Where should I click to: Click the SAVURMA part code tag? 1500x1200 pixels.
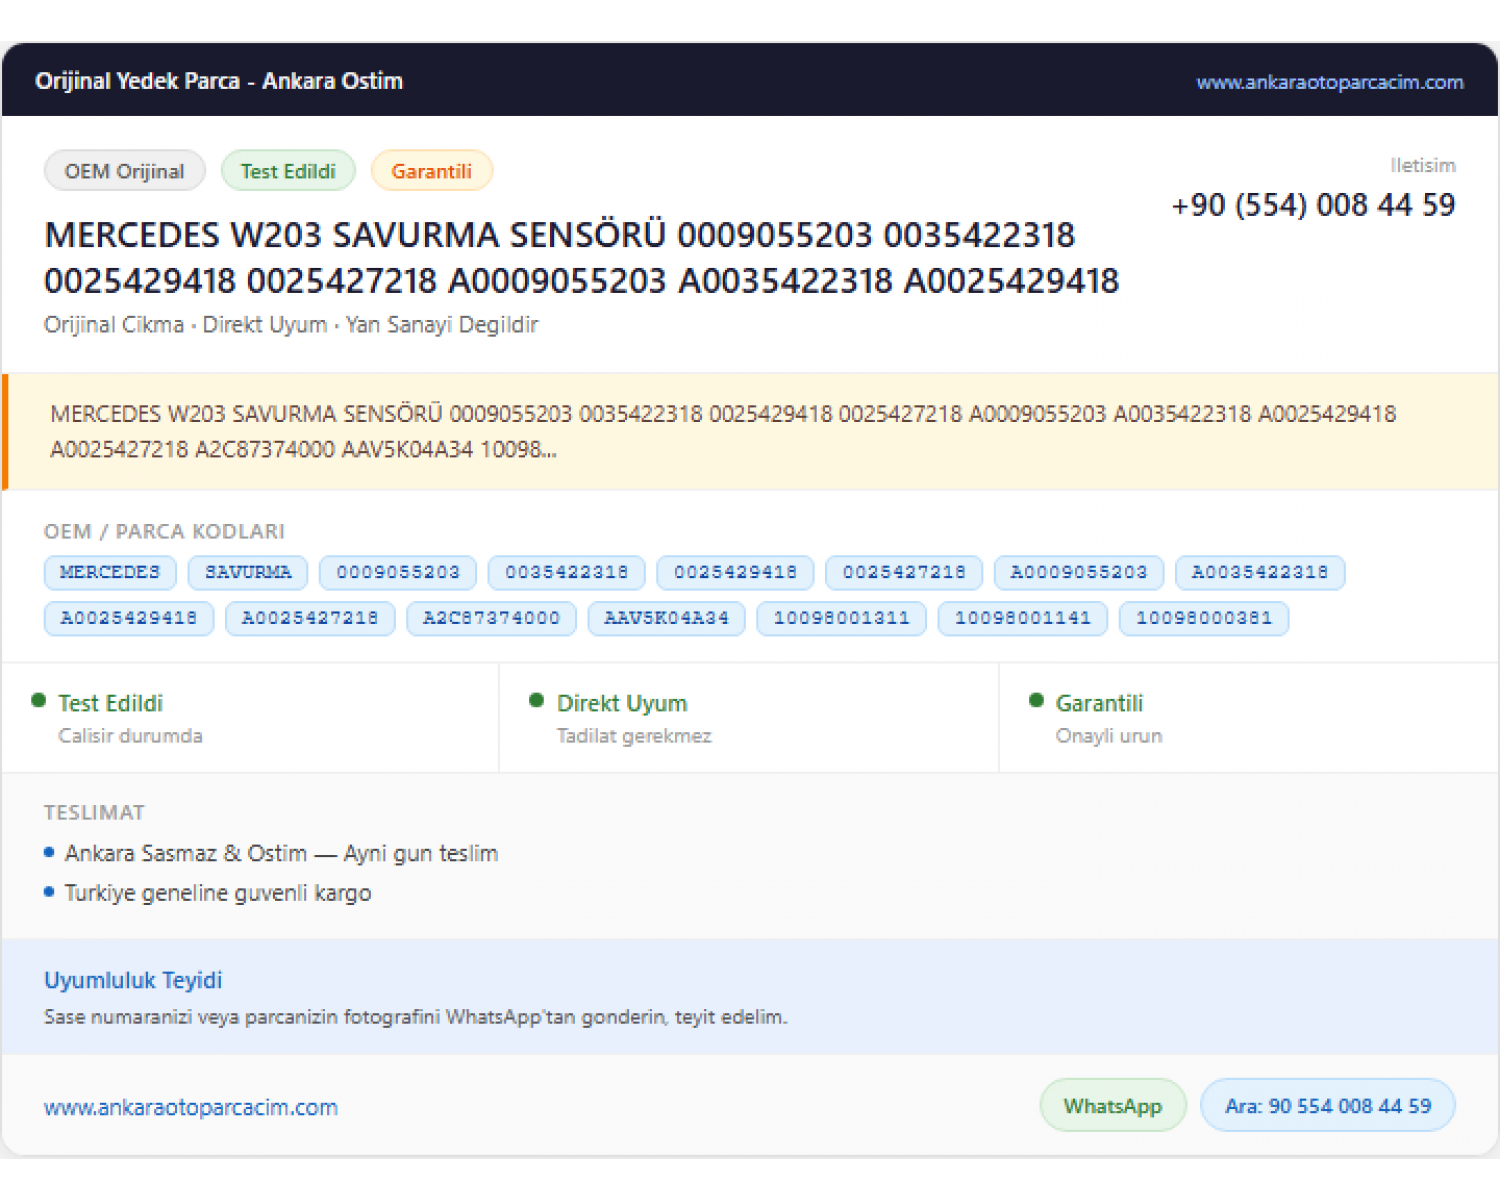[248, 572]
